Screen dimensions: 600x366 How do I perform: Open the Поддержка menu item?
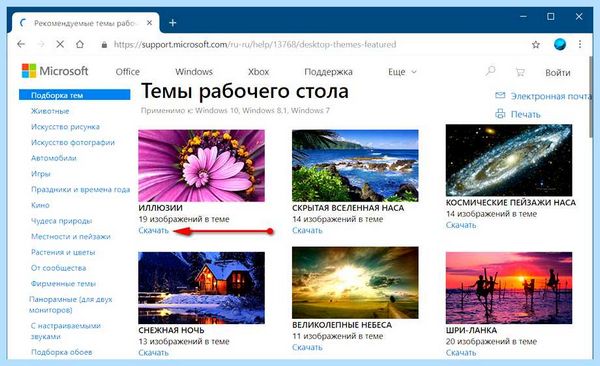point(328,72)
